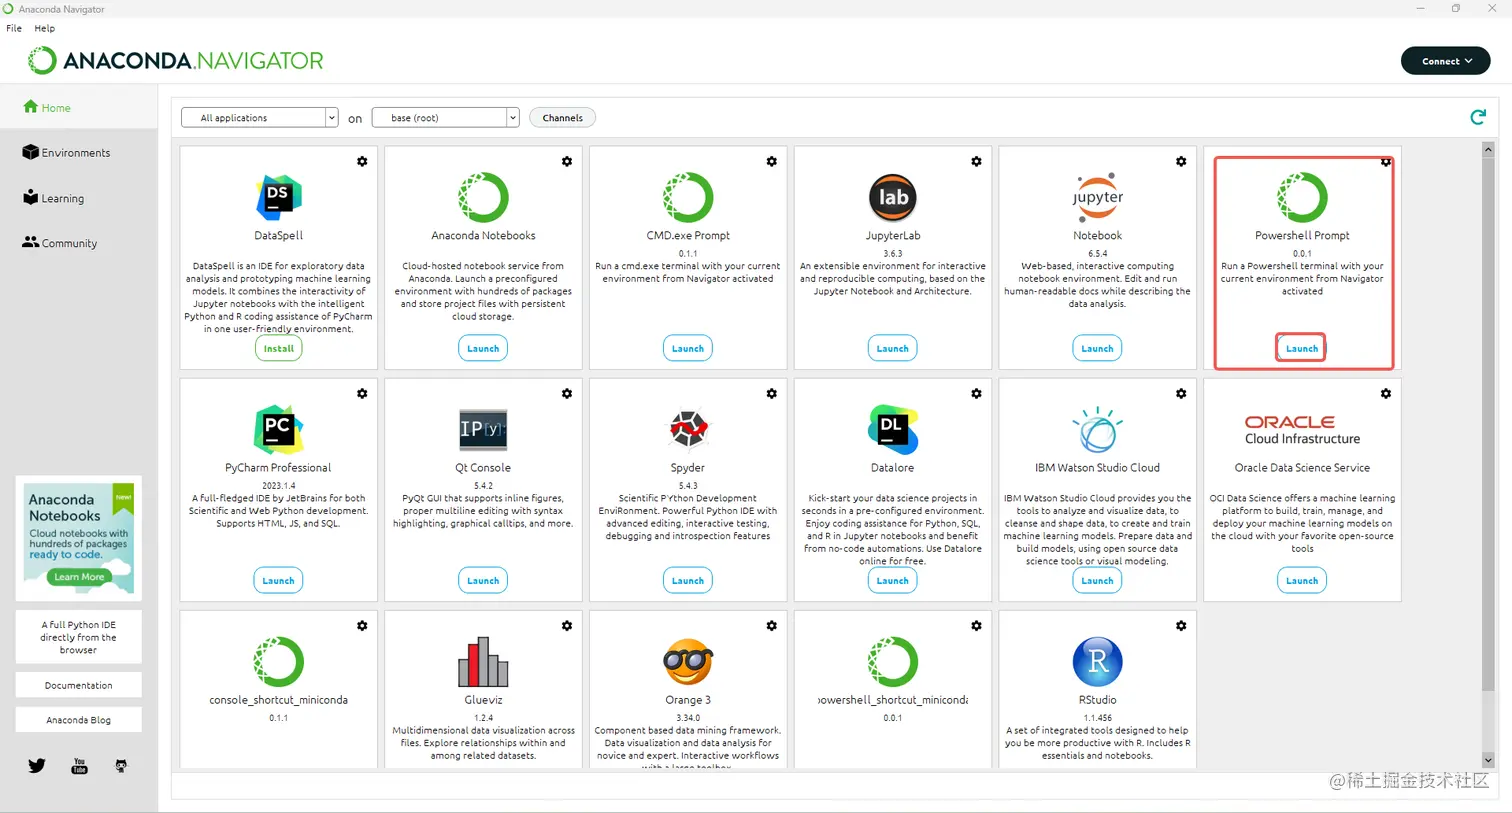Click the application list scrollbar down arrow
Viewport: 1512px width, 813px height.
pyautogui.click(x=1488, y=760)
